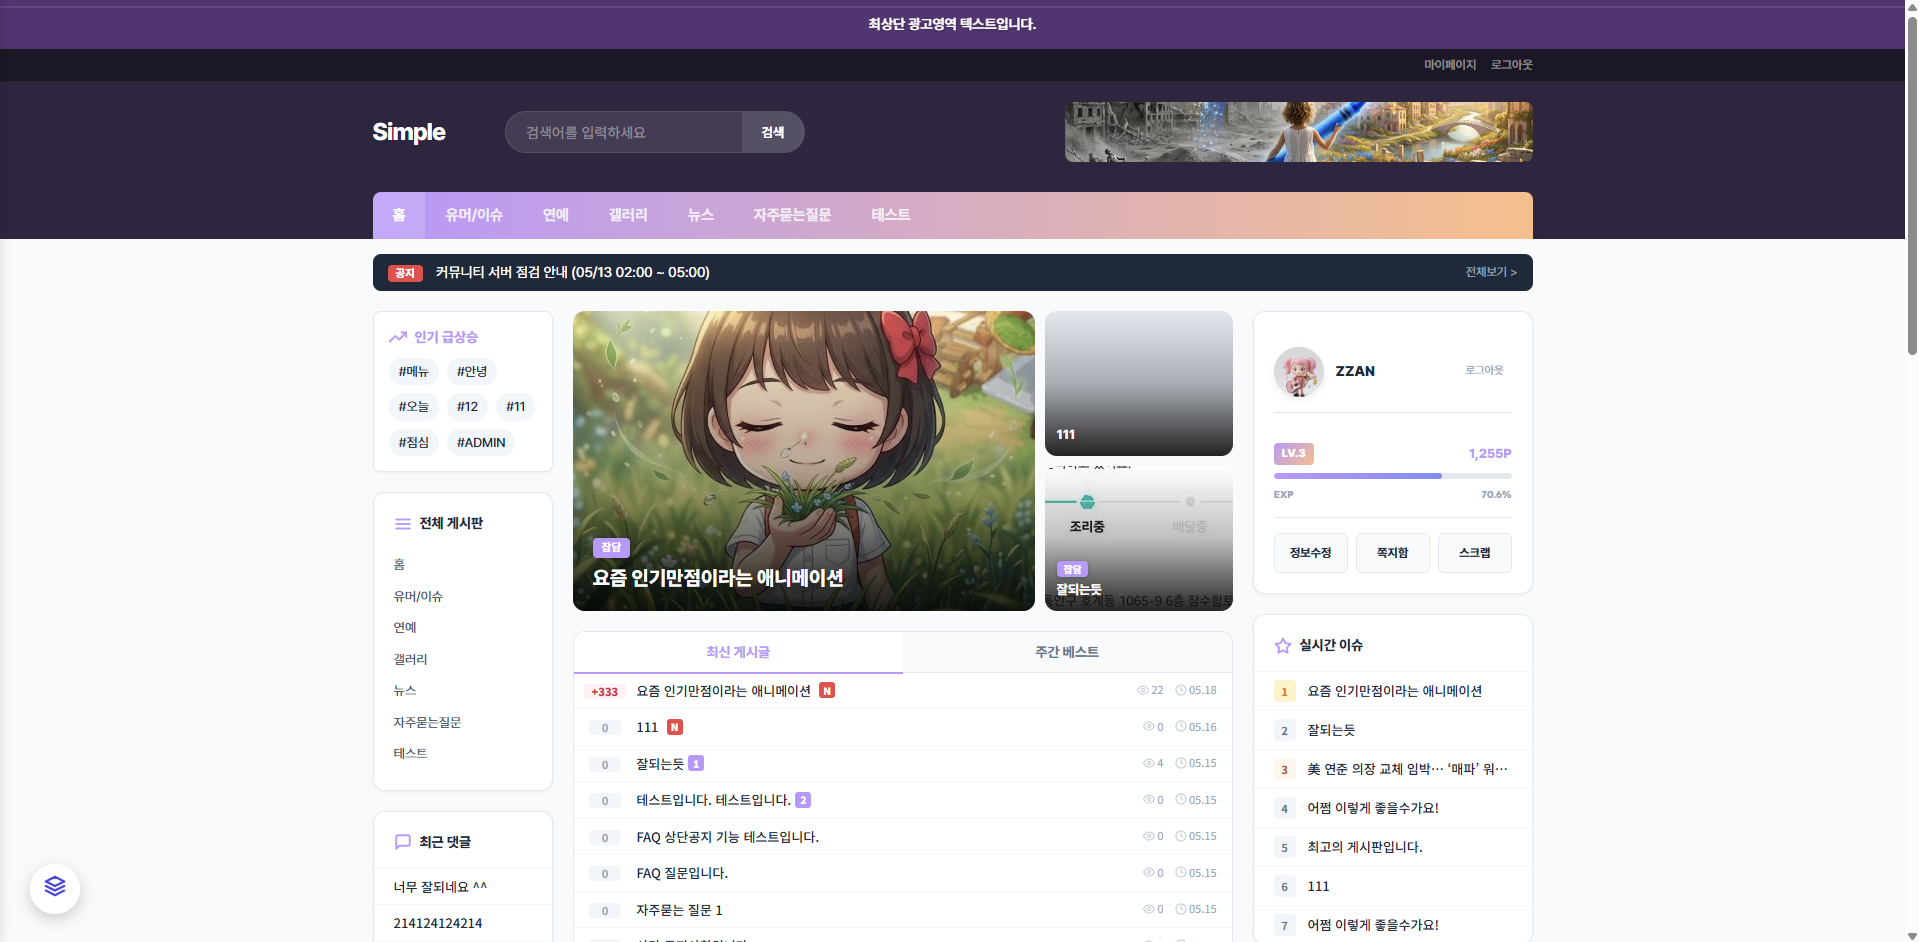Click the EXP progress bar
This screenshot has height=942, width=1919.
coord(1393,476)
